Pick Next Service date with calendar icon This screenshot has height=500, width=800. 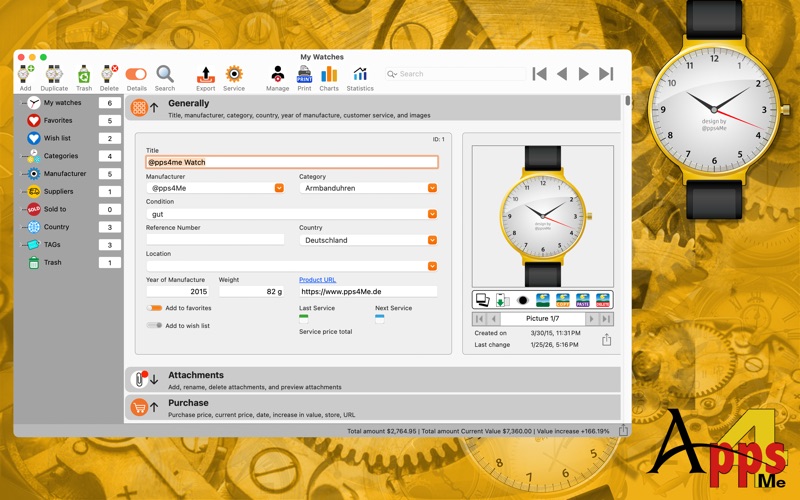pyautogui.click(x=380, y=319)
